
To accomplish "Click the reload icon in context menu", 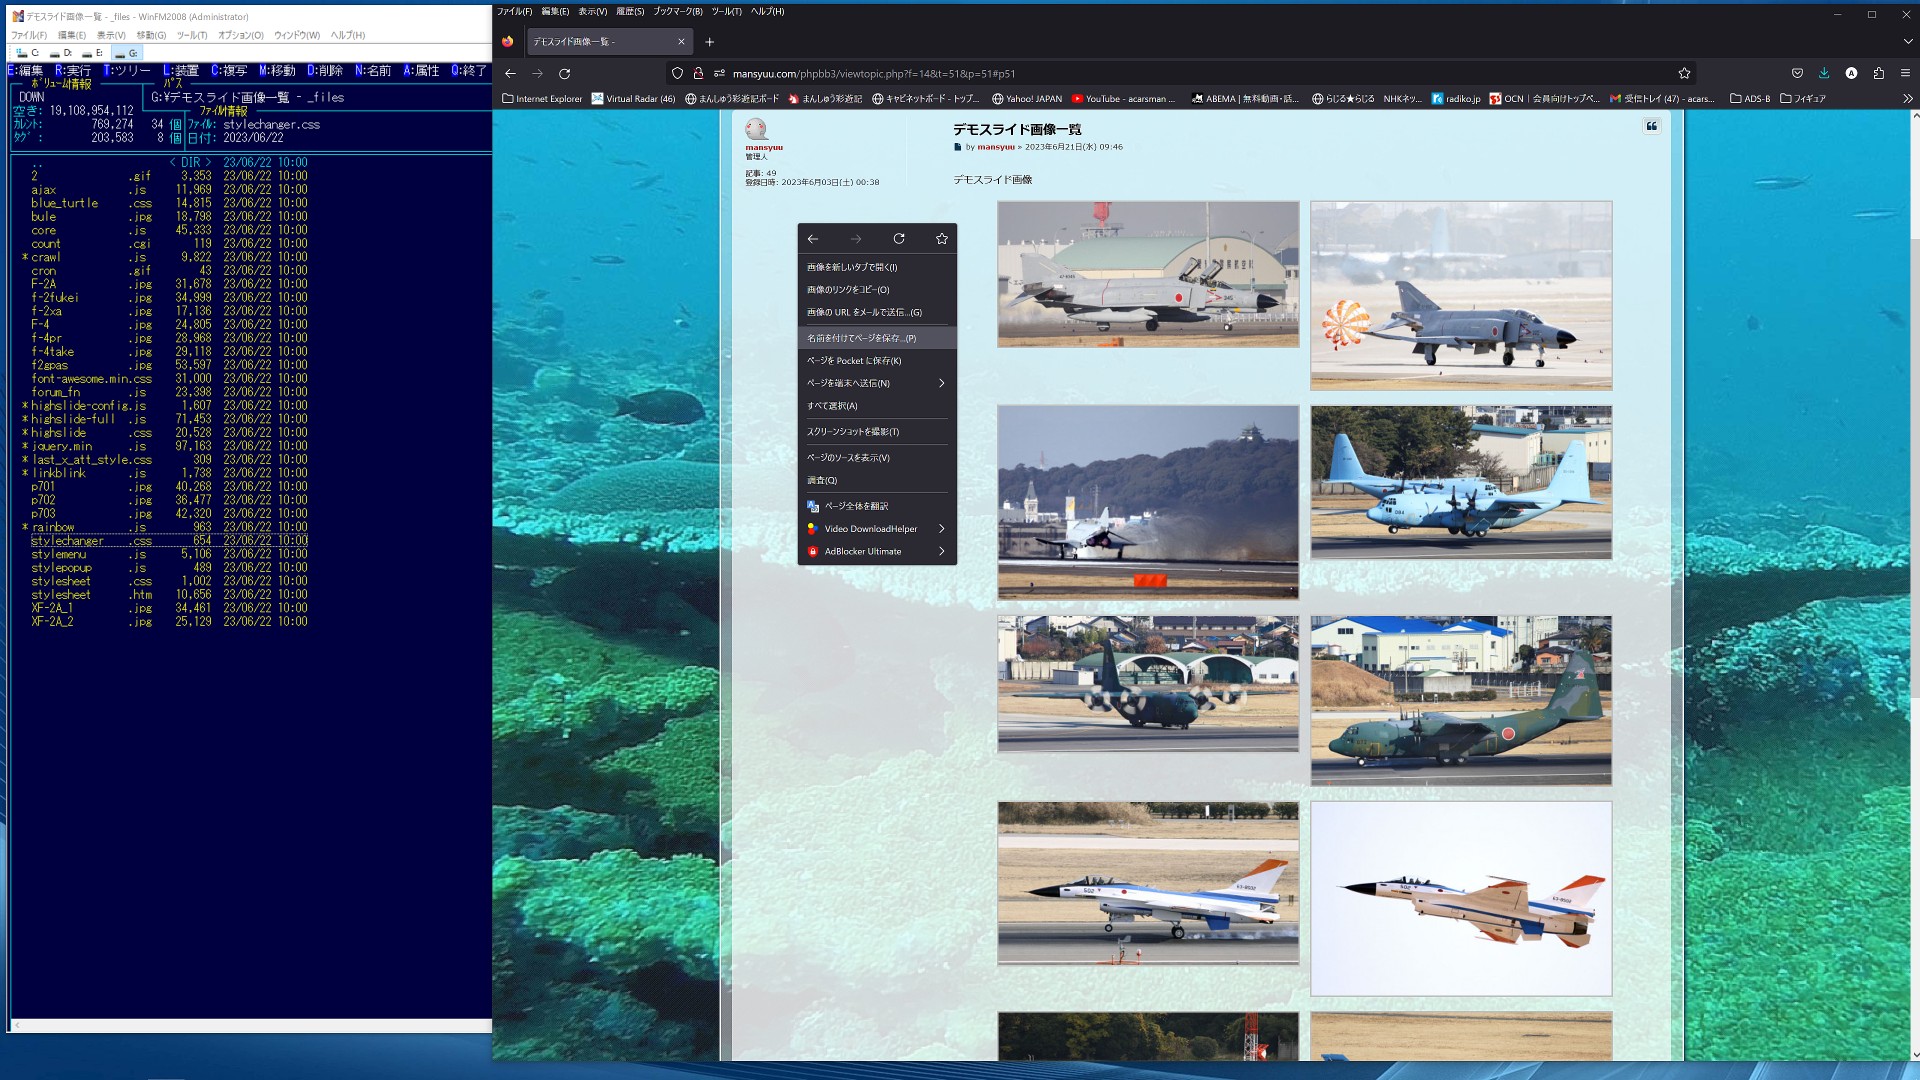I will (898, 239).
